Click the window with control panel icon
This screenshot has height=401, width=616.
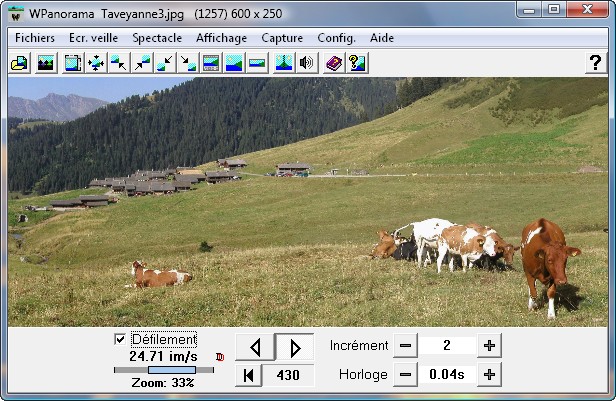click(x=211, y=63)
